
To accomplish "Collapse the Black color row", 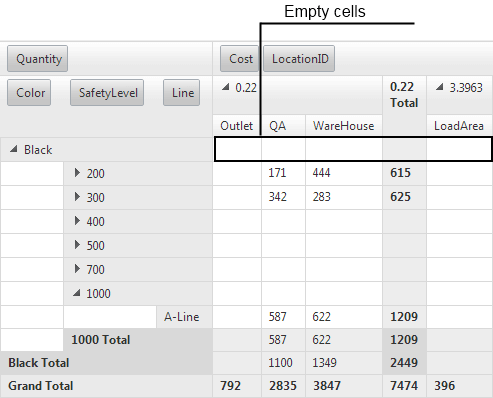I will click(14, 149).
